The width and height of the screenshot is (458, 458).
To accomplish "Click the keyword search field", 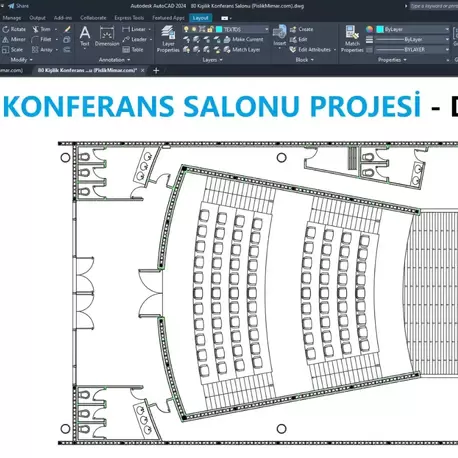I will (434, 6).
